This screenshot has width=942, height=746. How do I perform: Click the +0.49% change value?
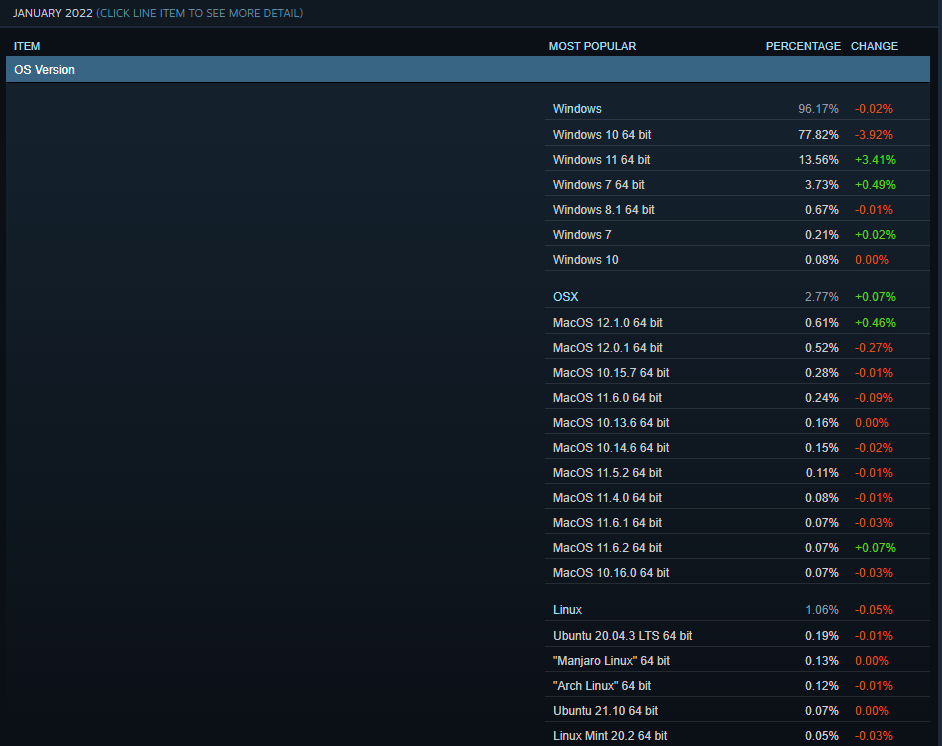(875, 185)
